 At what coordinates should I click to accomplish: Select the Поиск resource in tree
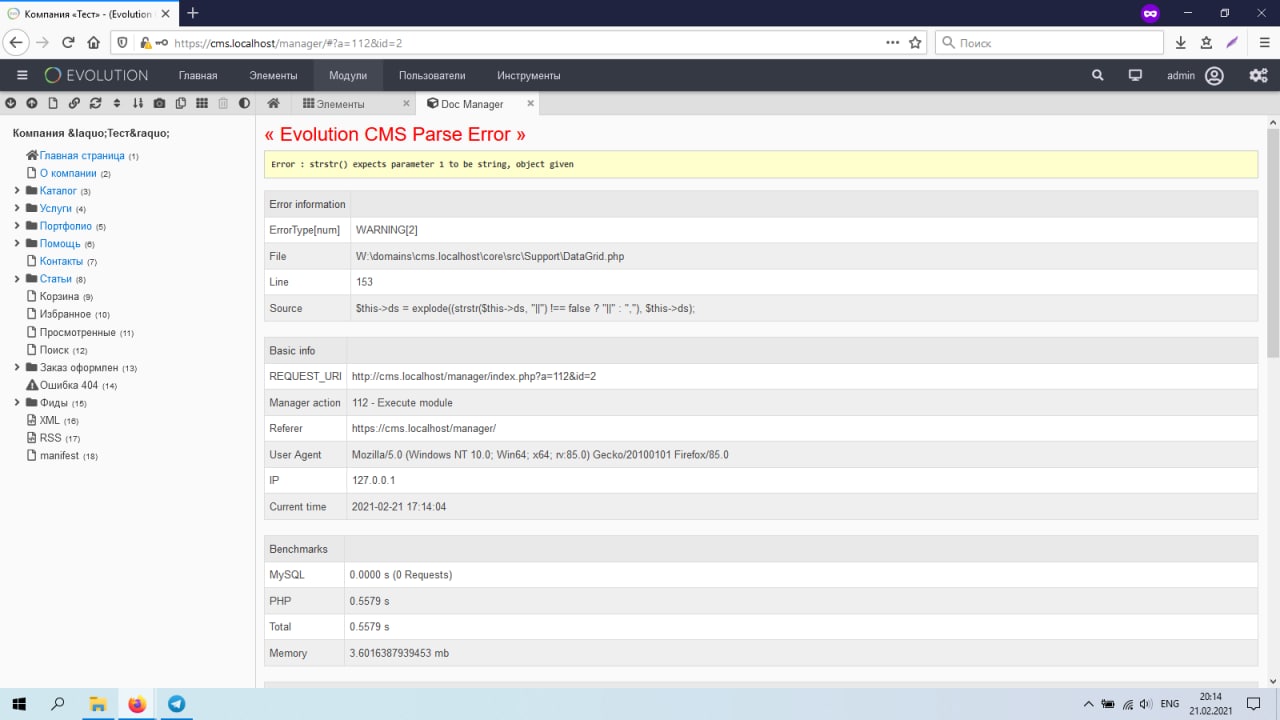coord(54,350)
